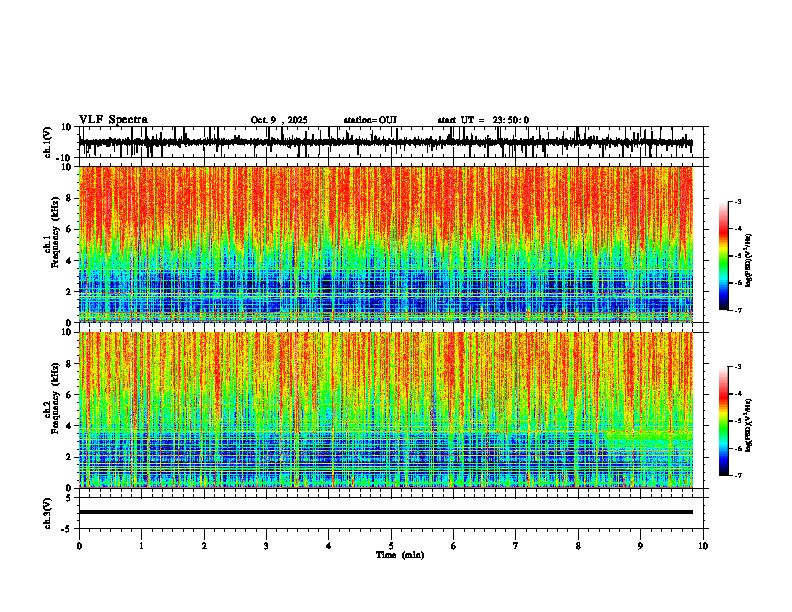Click the time axis tick label "6"
The height and width of the screenshot is (612, 792).
point(453,546)
